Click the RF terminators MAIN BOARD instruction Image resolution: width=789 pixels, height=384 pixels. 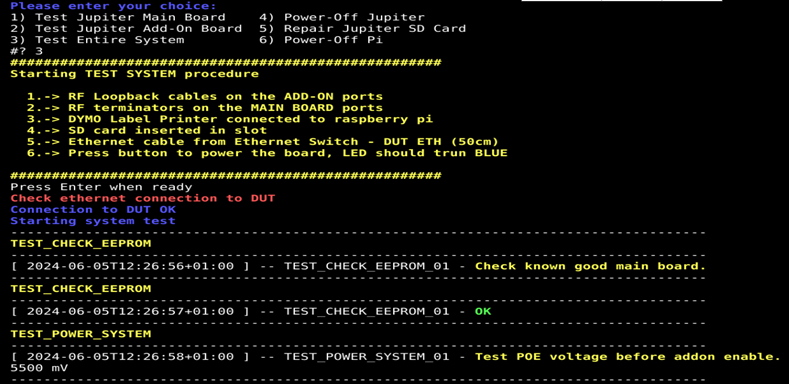pos(205,108)
